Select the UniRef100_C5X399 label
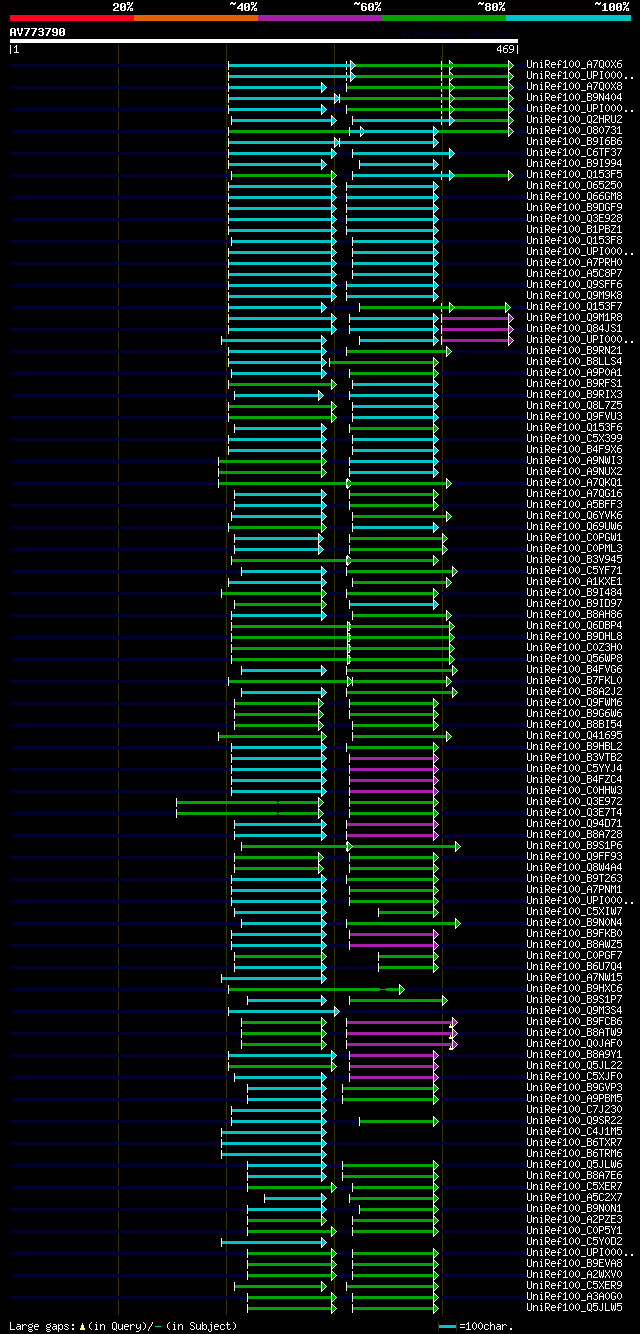Screen dimensions: 640x1334 pos(574,439)
